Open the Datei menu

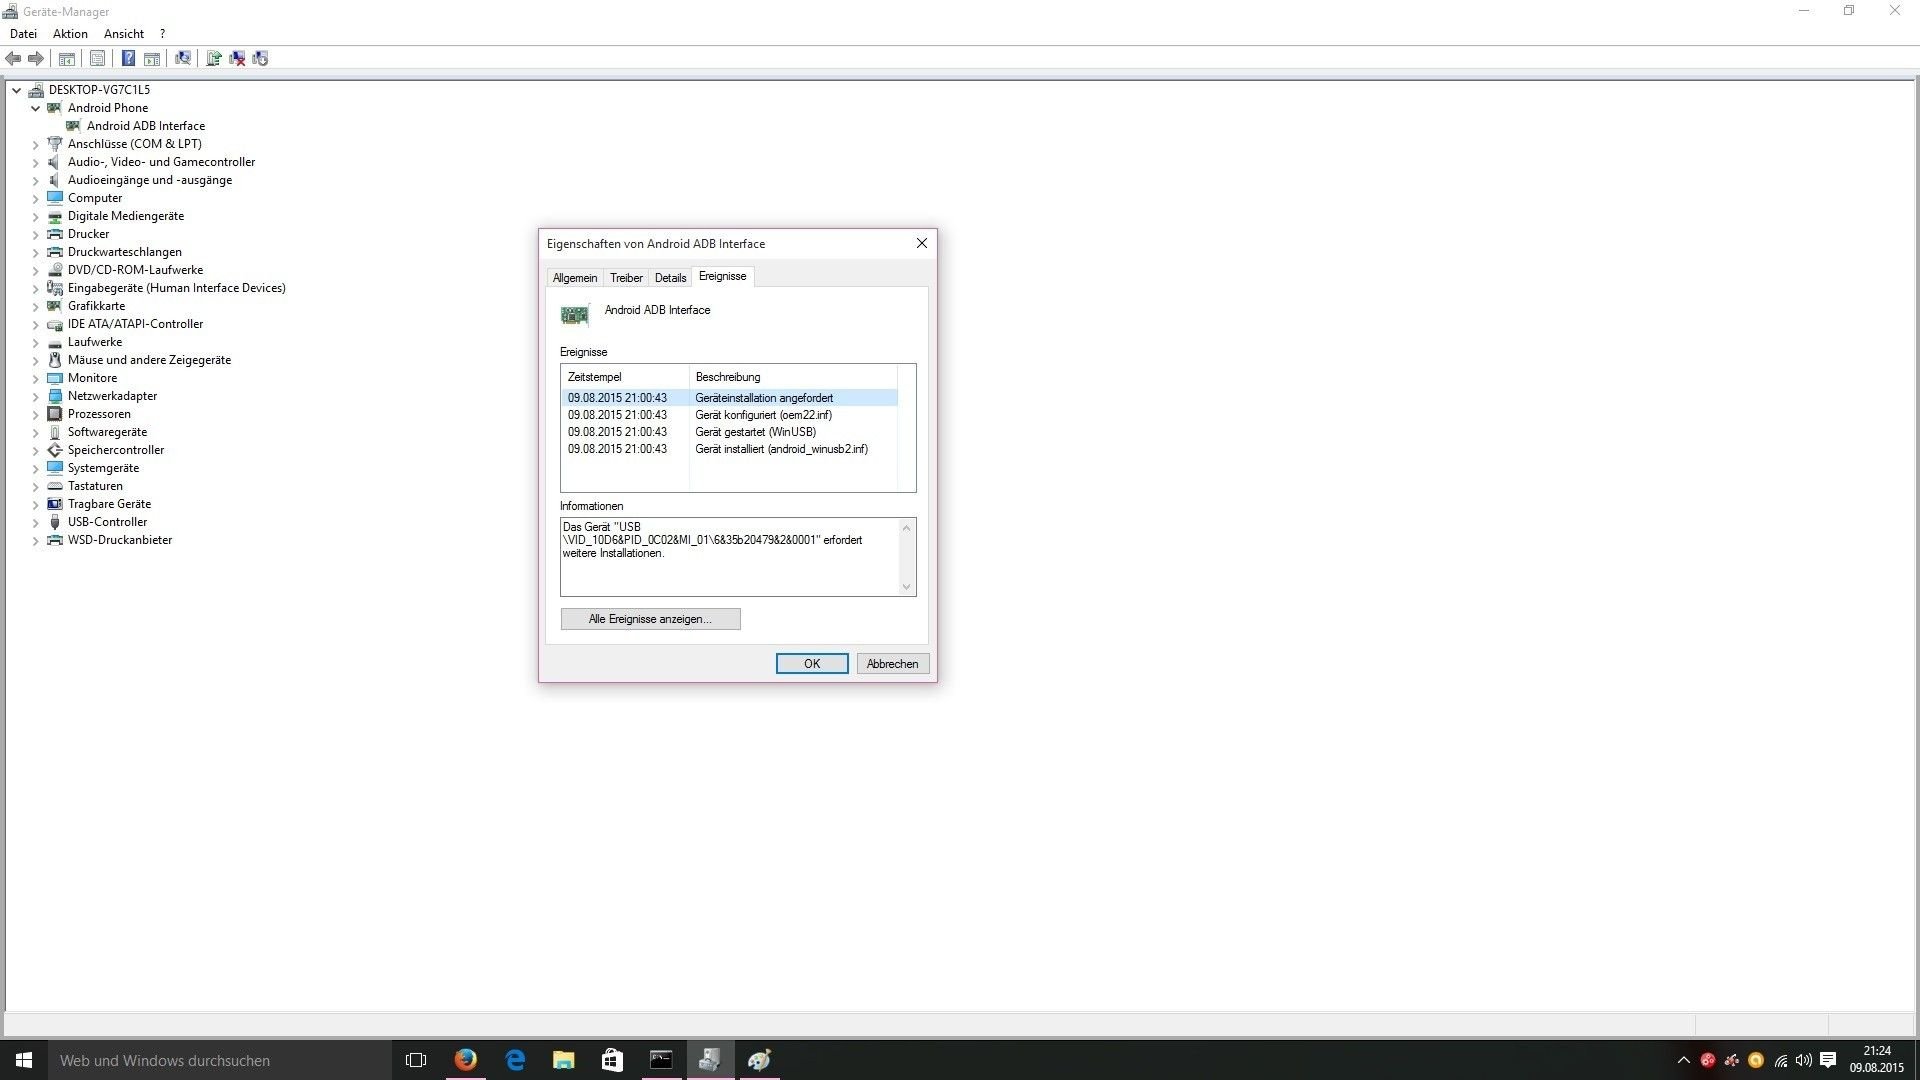(x=23, y=34)
